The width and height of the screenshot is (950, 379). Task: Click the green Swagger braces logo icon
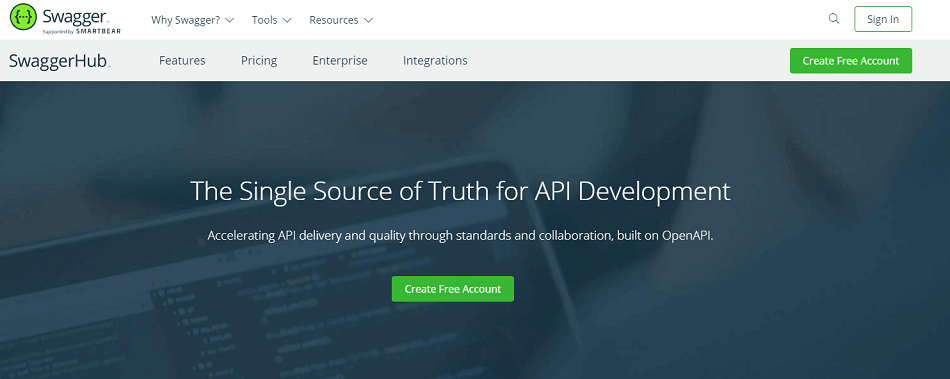coord(23,19)
